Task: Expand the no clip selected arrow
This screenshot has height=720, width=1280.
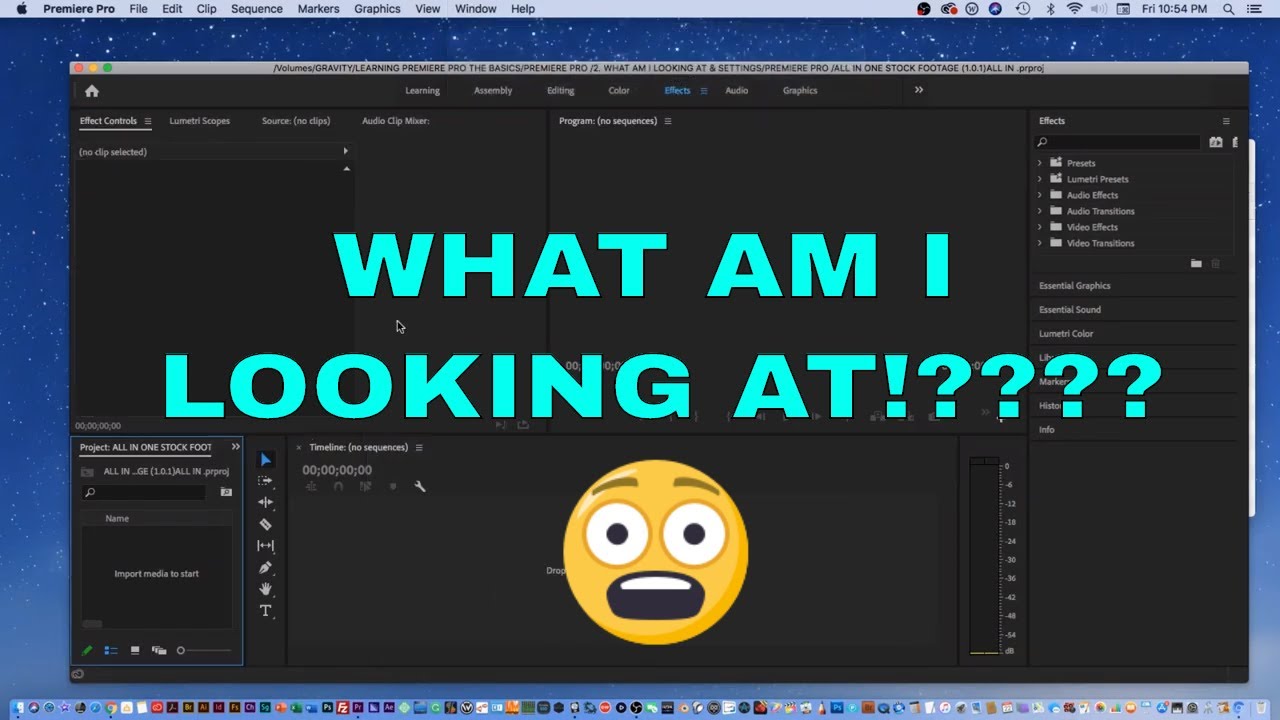Action: (346, 151)
